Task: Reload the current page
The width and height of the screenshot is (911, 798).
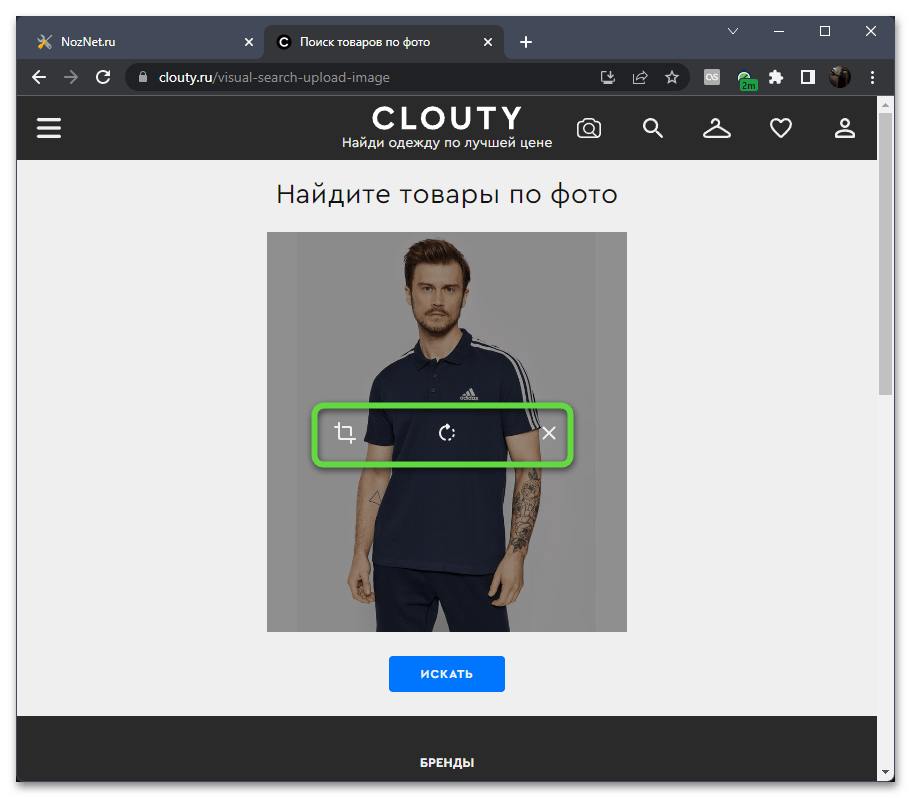Action: [103, 77]
